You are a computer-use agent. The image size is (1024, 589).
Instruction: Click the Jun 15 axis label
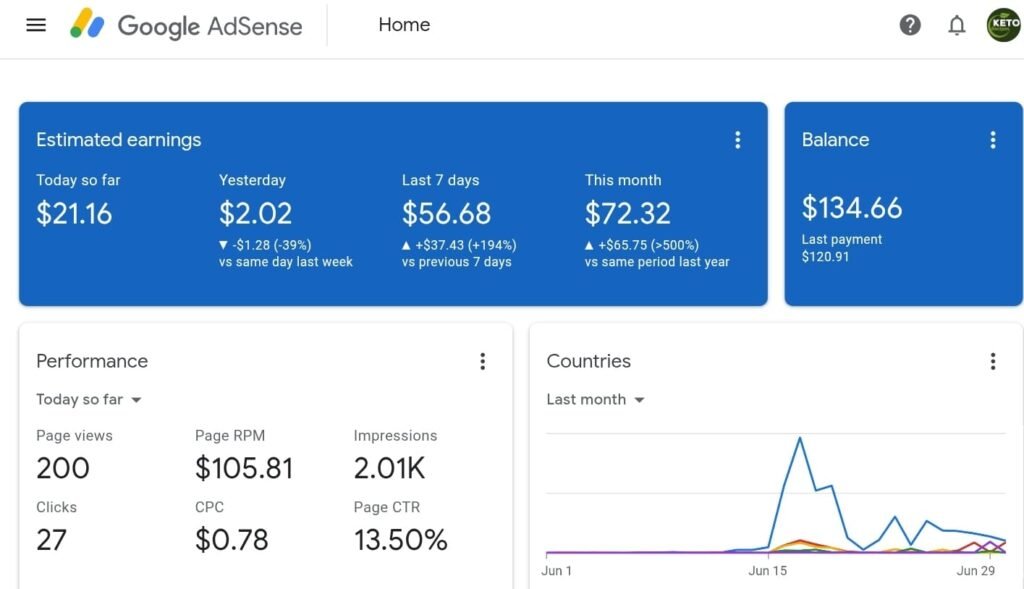[x=767, y=571]
